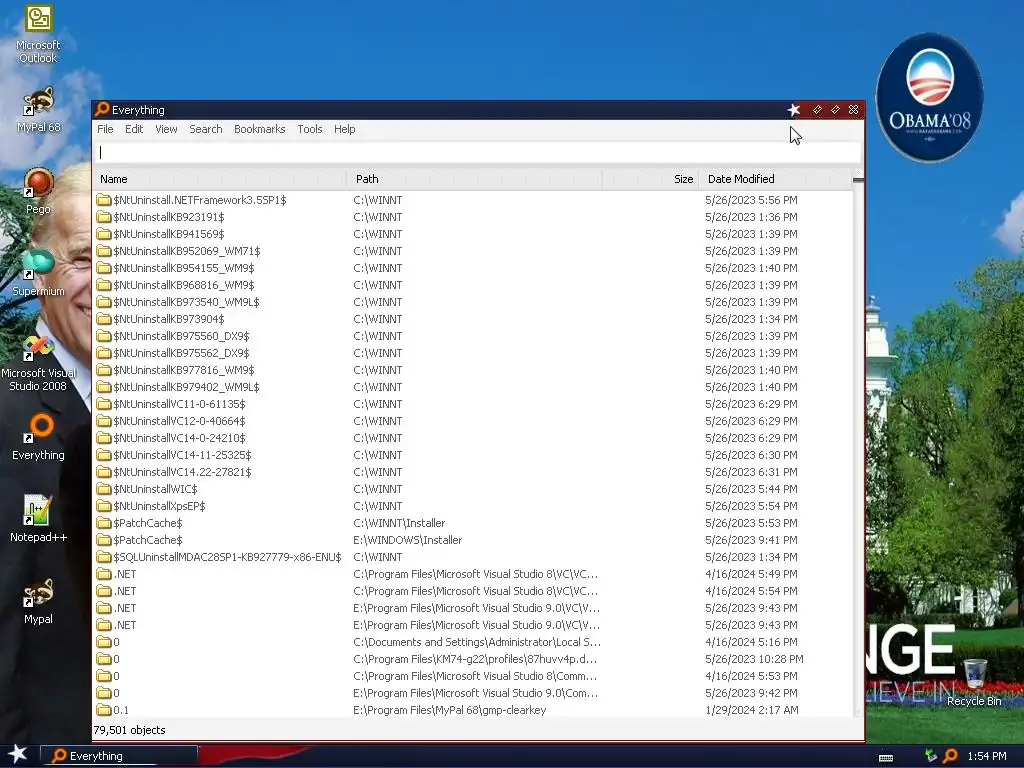Select the Mypal desktop shortcut
1024x768 pixels.
[x=38, y=601]
